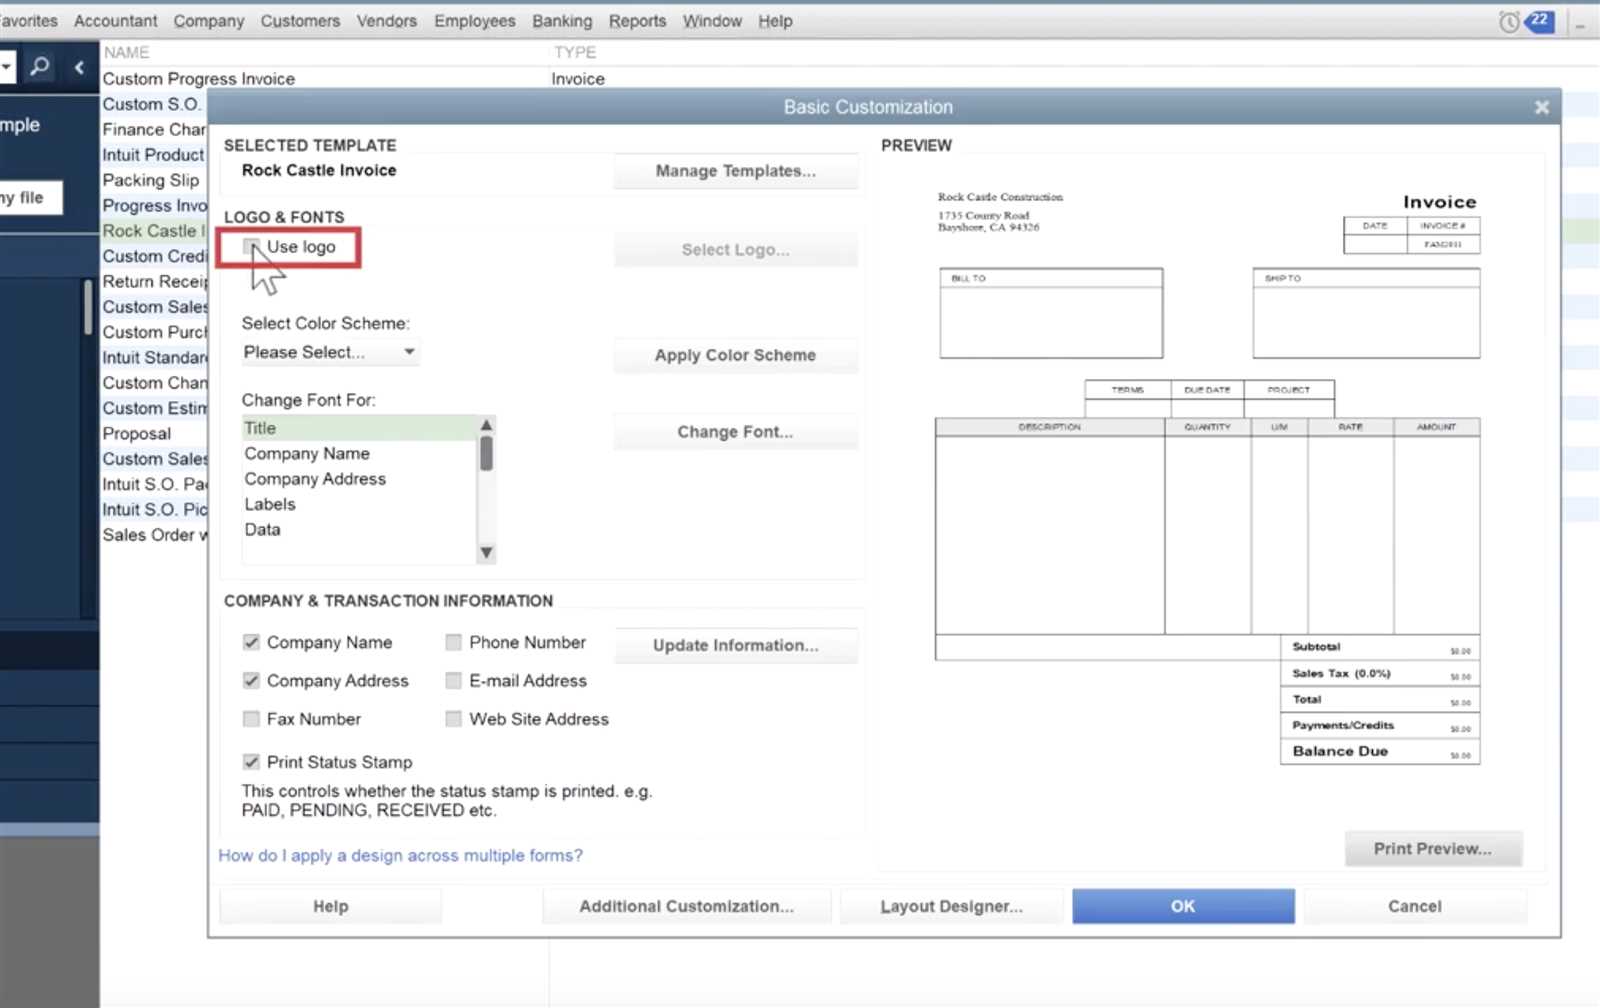Click the Update Information button
The height and width of the screenshot is (1008, 1600).
click(735, 646)
